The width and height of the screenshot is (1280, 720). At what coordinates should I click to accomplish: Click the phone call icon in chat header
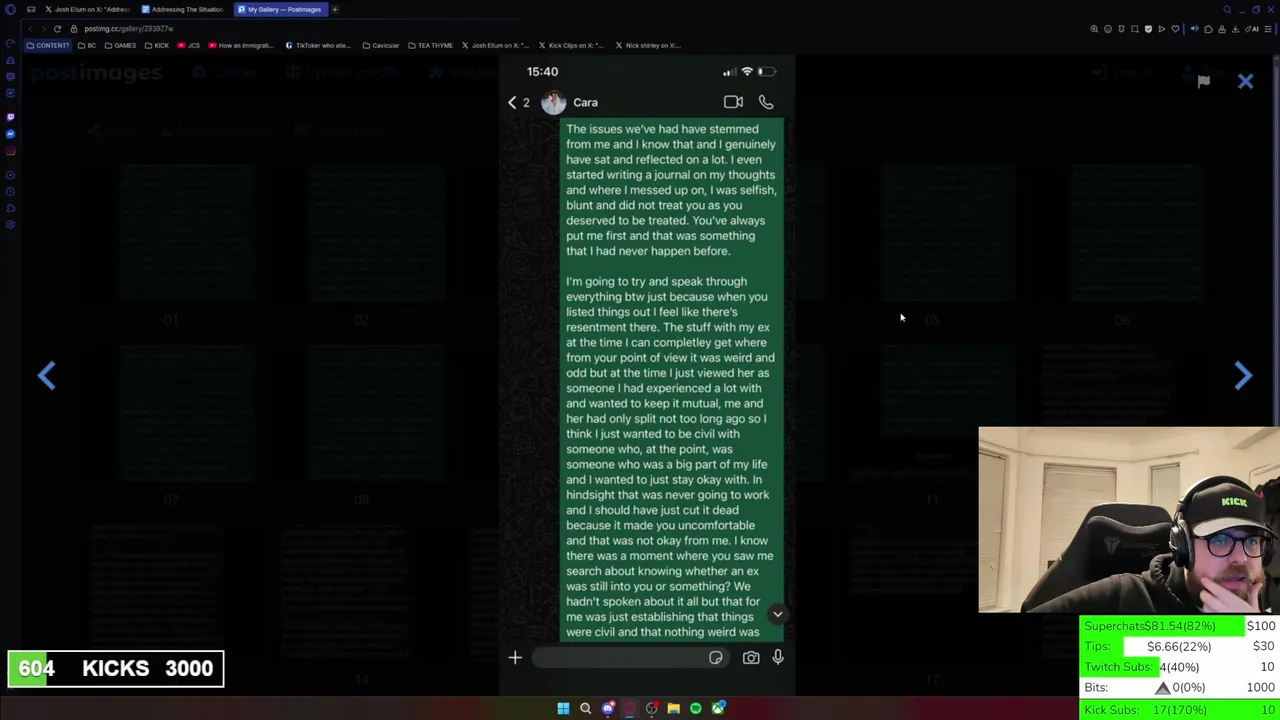(x=766, y=102)
